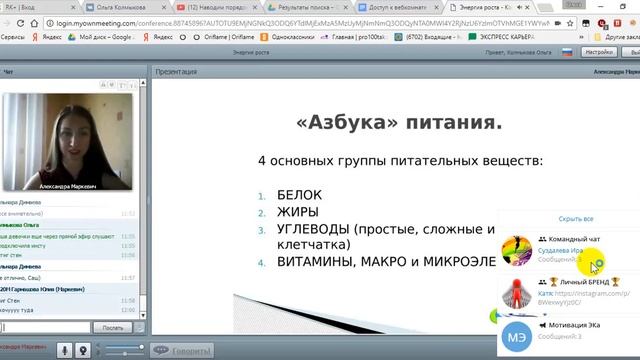Open the Личный БРЕНД notification
Screen dimensions: 640x360
[569, 292]
